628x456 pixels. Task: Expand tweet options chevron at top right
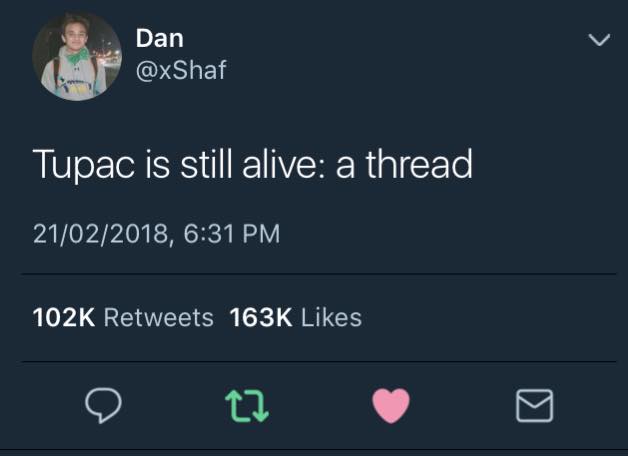point(599,40)
